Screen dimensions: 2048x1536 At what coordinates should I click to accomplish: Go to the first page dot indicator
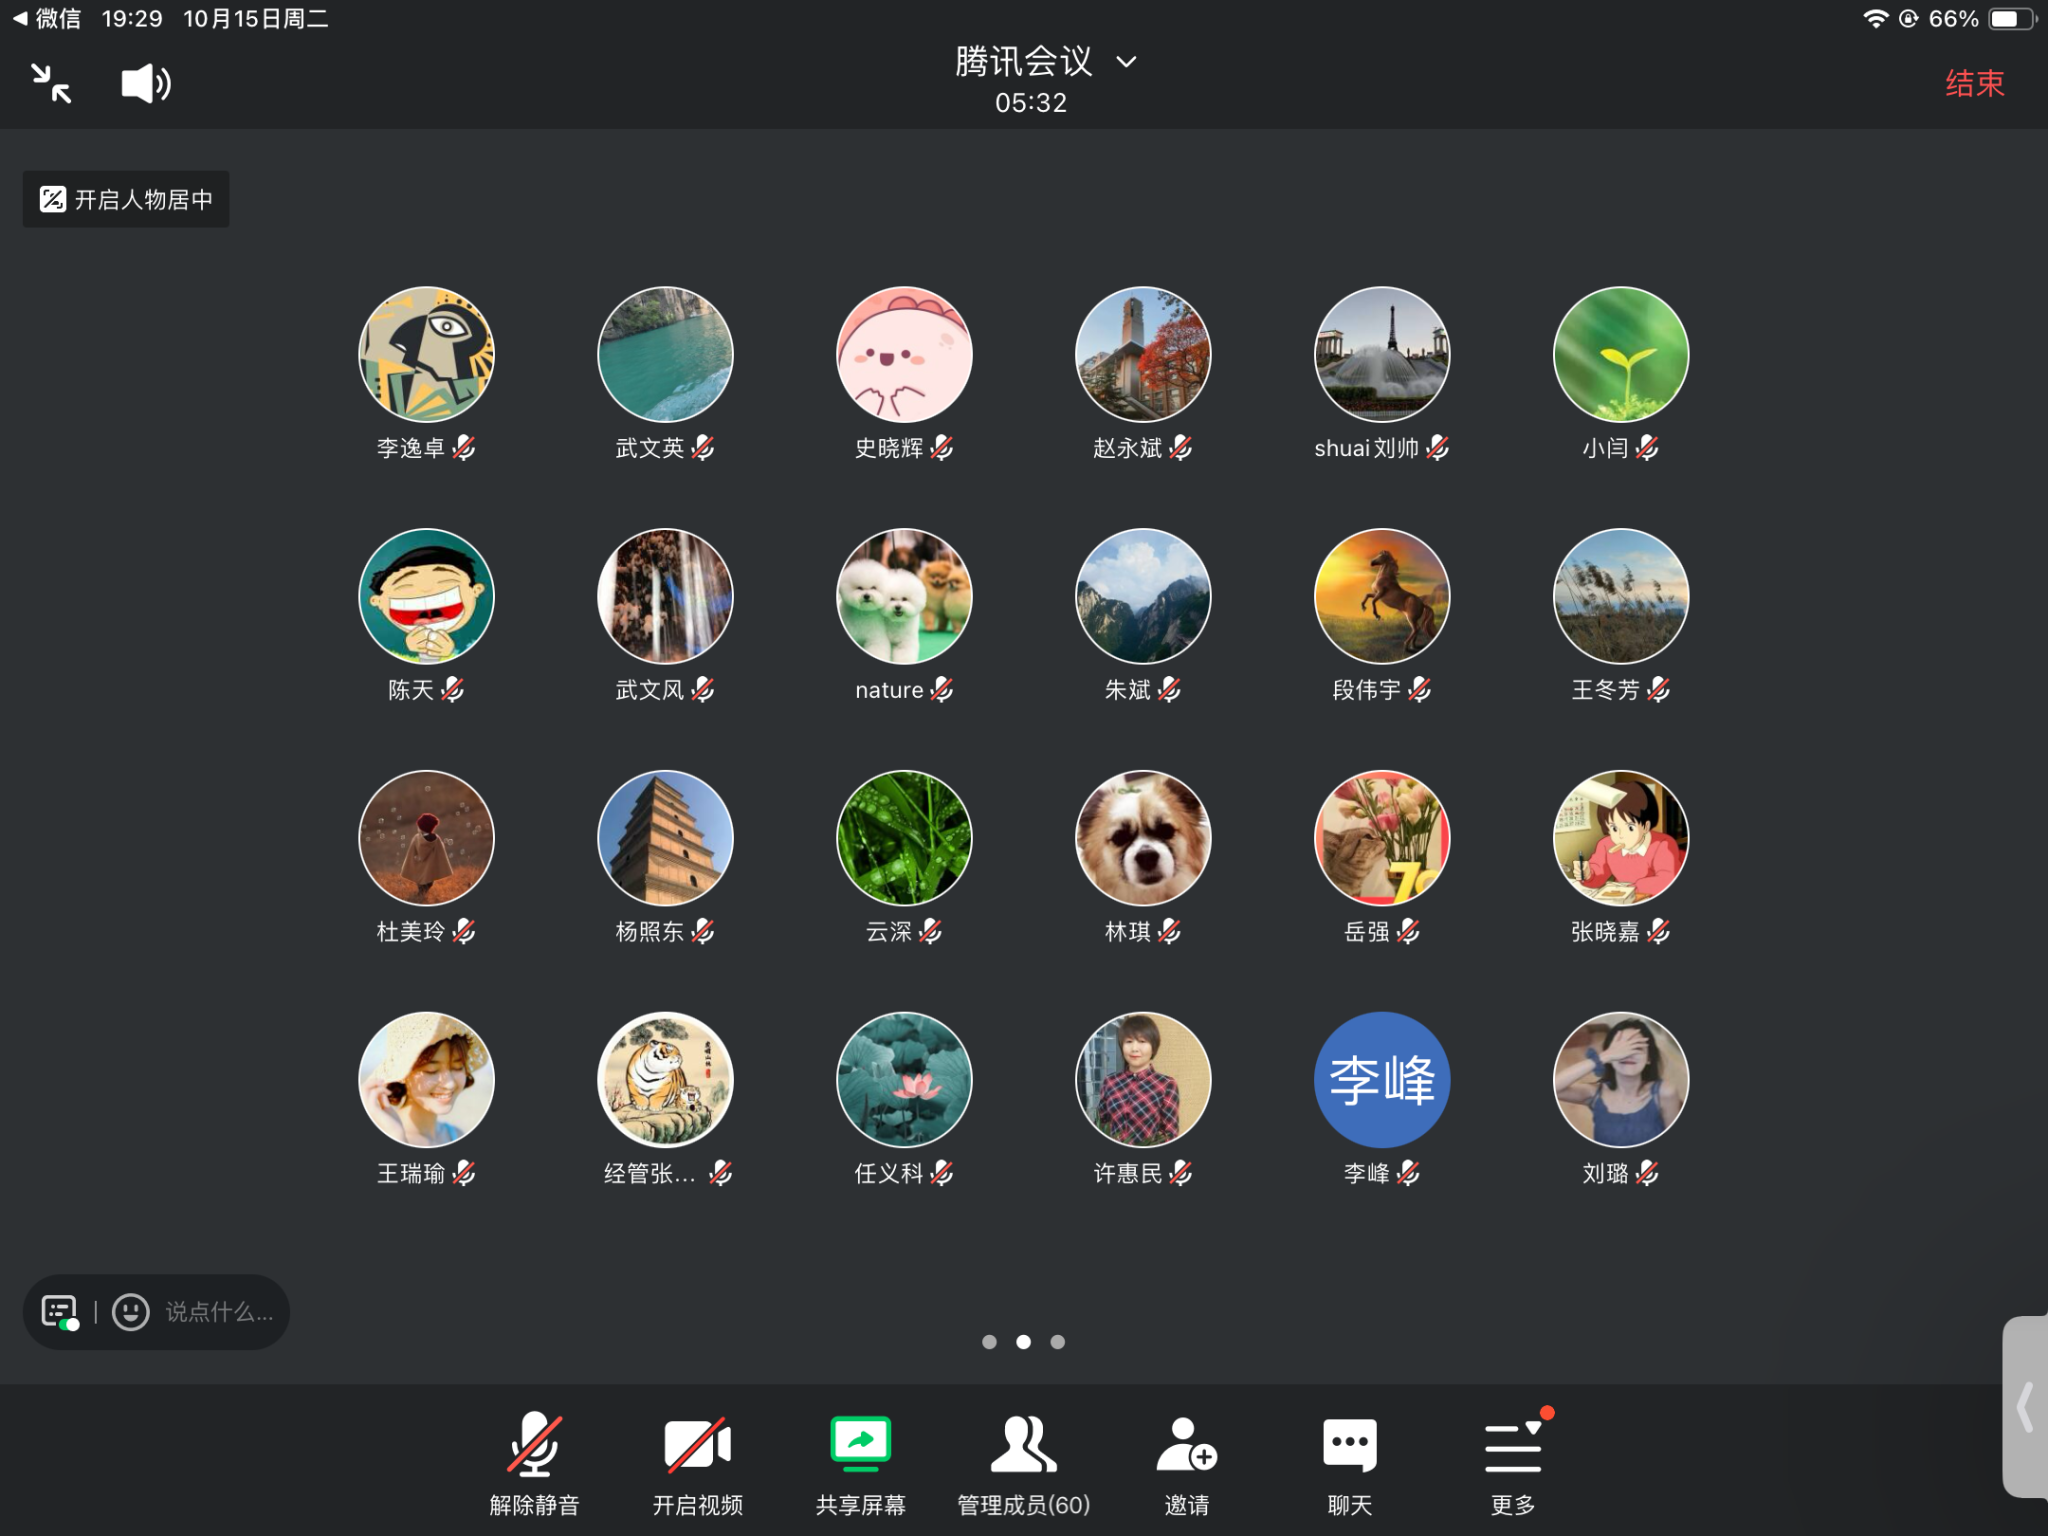989,1342
